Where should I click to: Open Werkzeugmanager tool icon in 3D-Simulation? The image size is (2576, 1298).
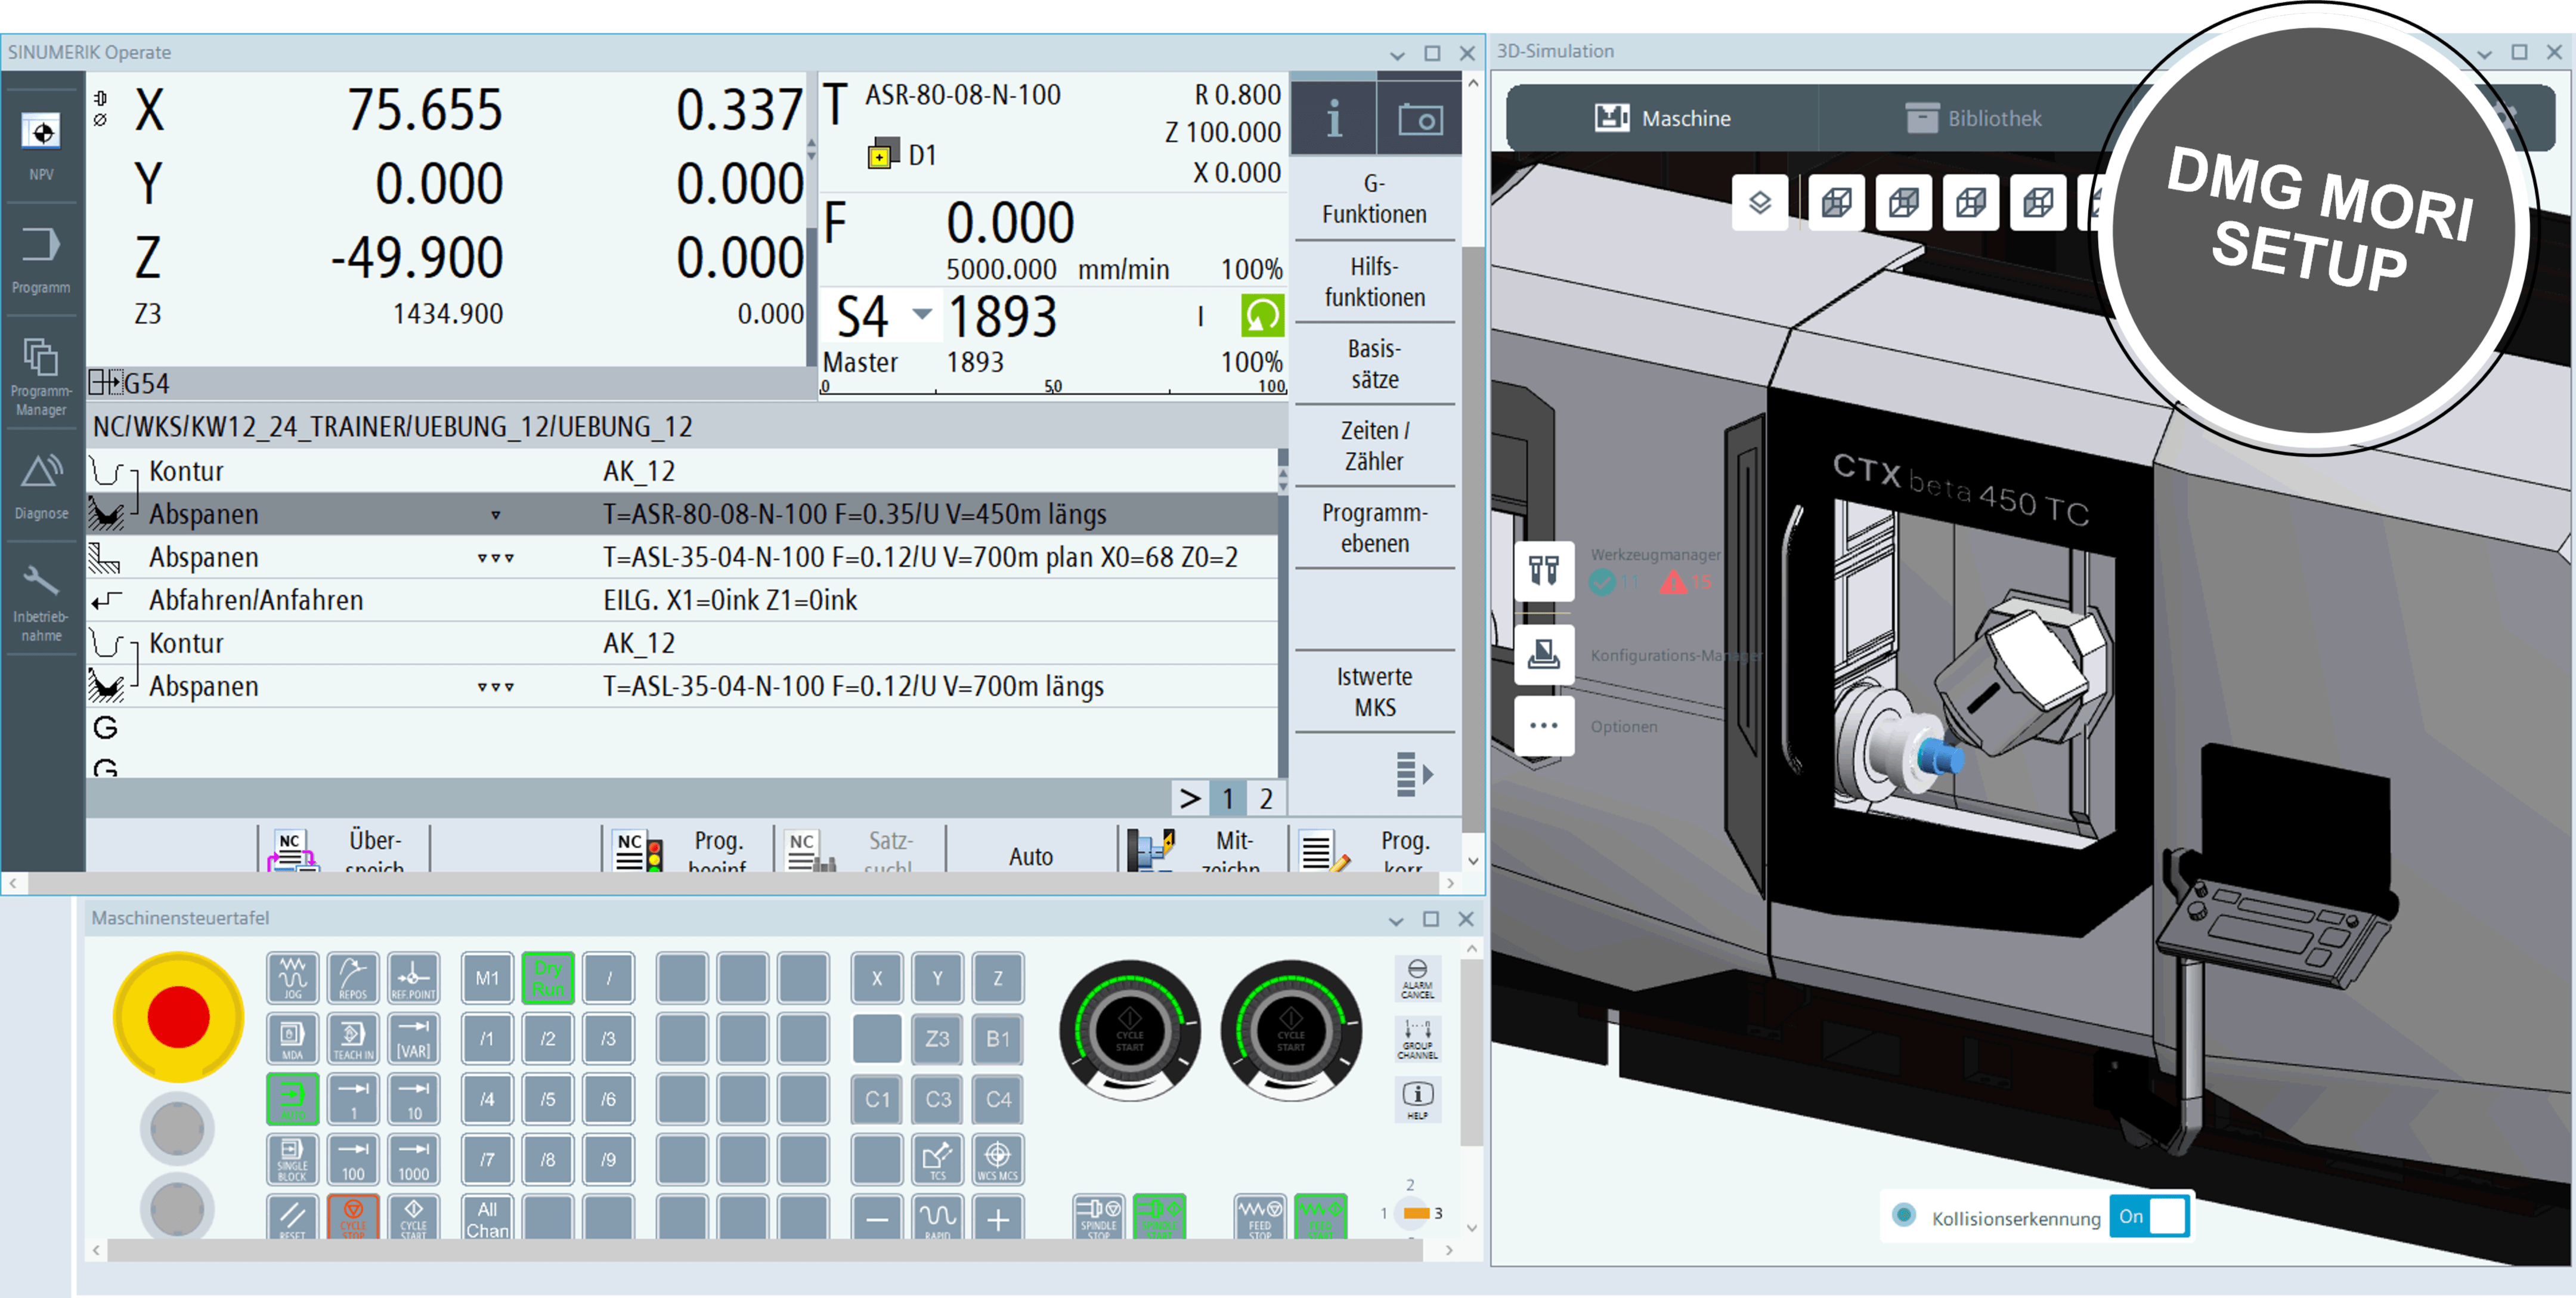click(1544, 571)
